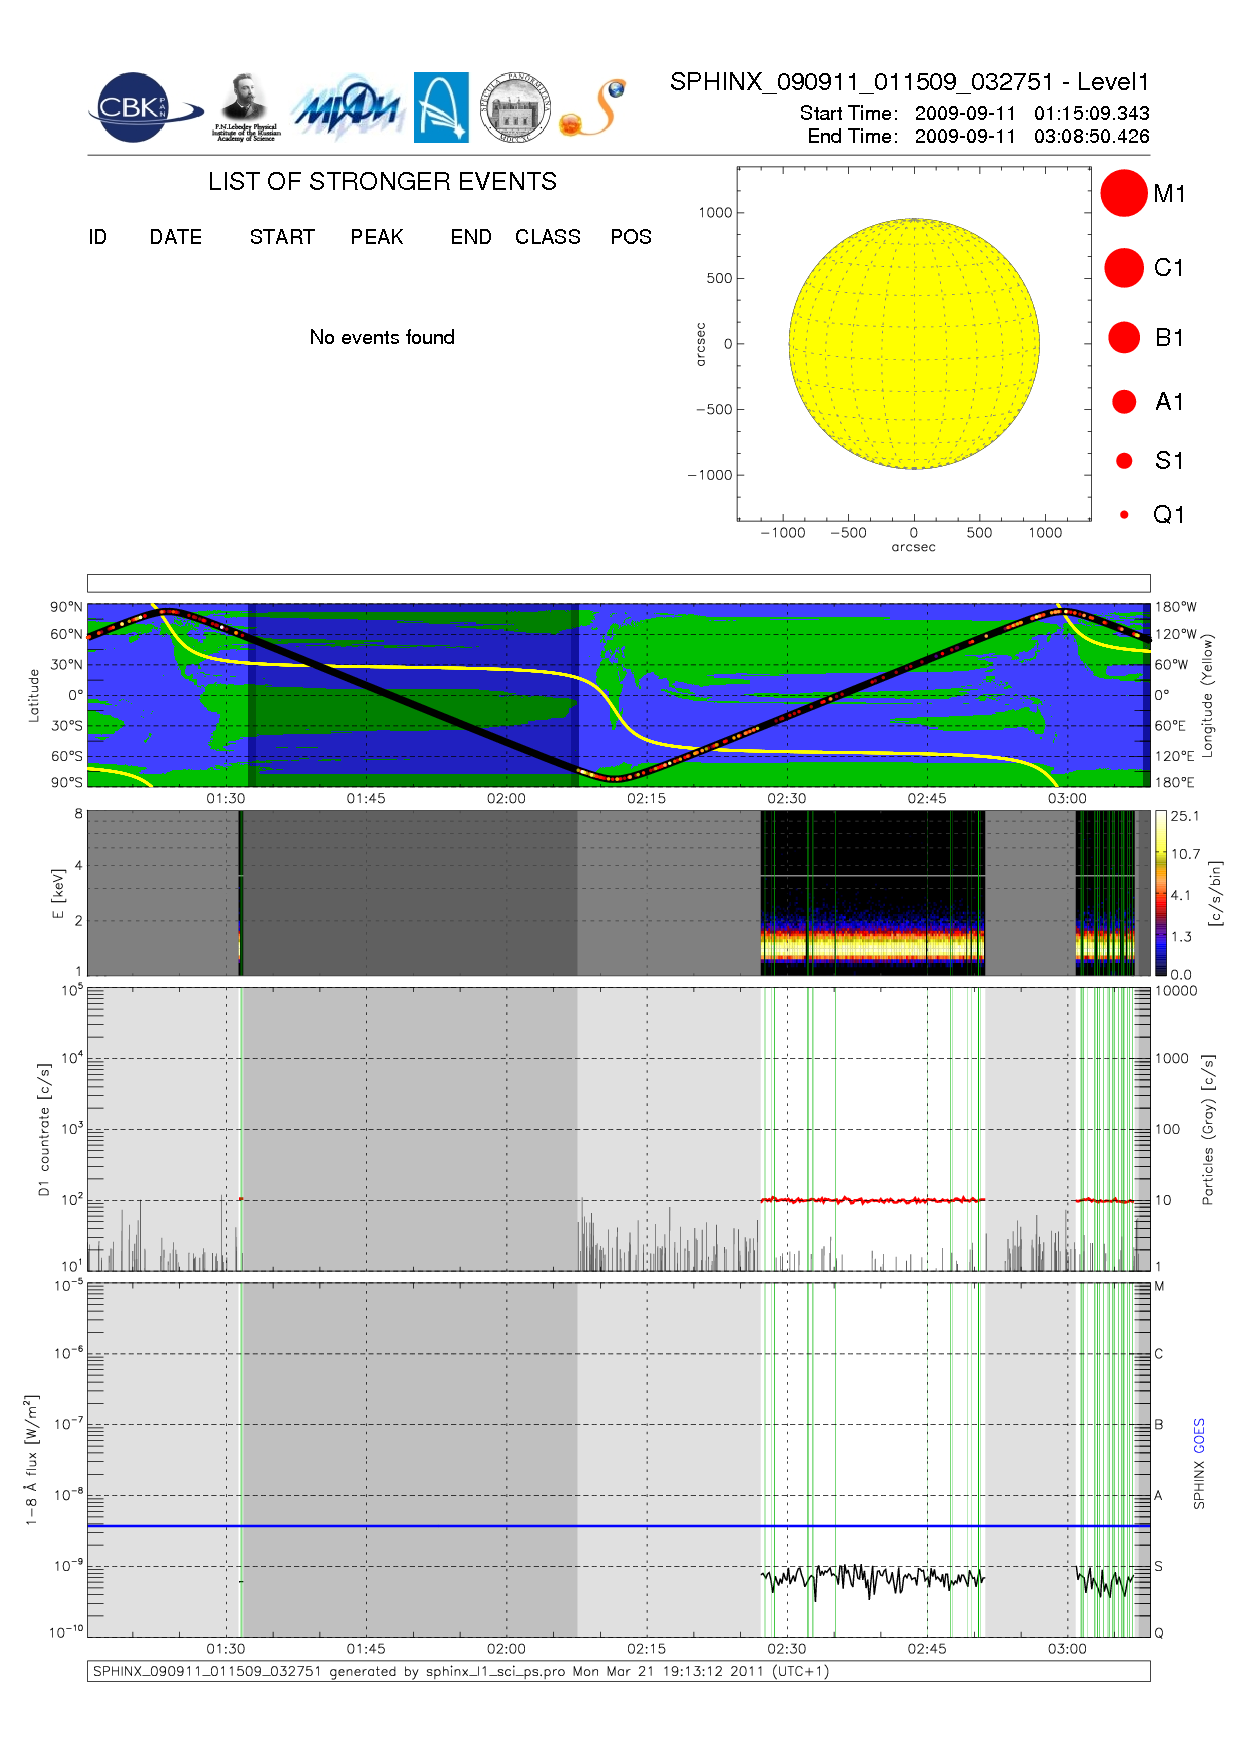This screenshot has width=1240, height=1754.
Task: Click the blue square arch logo
Action: click(441, 107)
